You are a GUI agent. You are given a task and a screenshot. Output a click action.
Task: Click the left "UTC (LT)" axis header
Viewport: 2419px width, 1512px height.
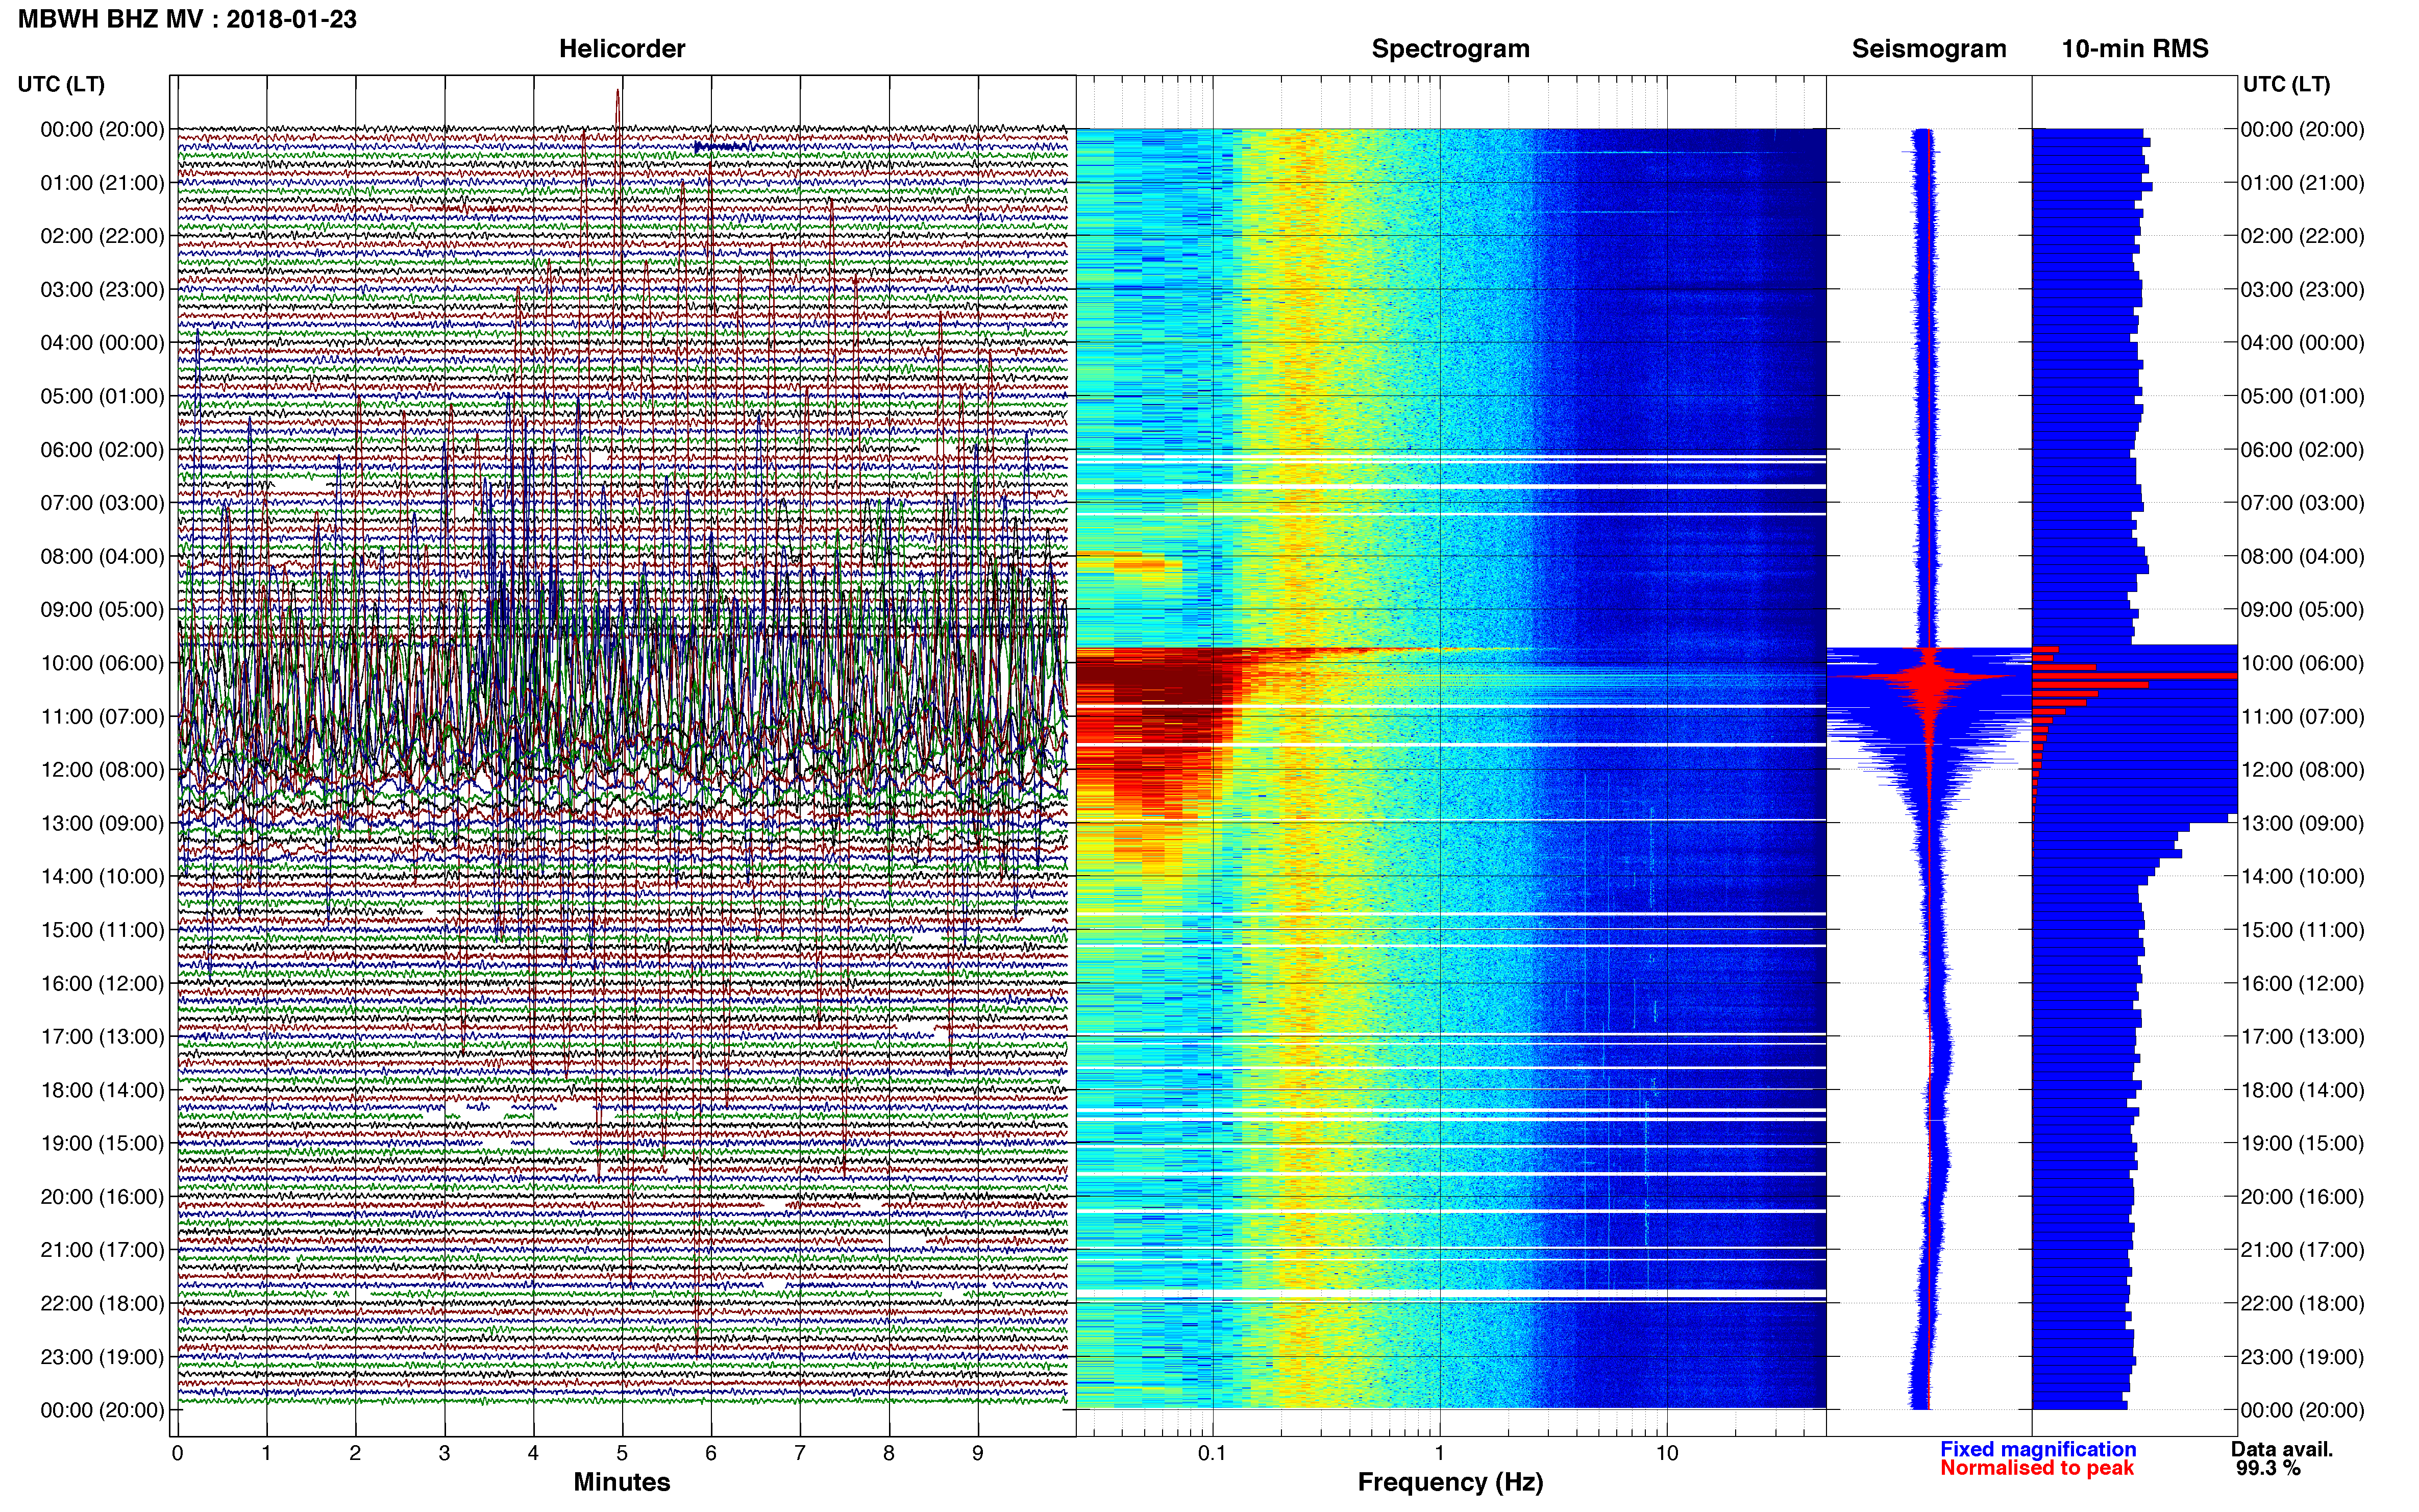tap(61, 84)
